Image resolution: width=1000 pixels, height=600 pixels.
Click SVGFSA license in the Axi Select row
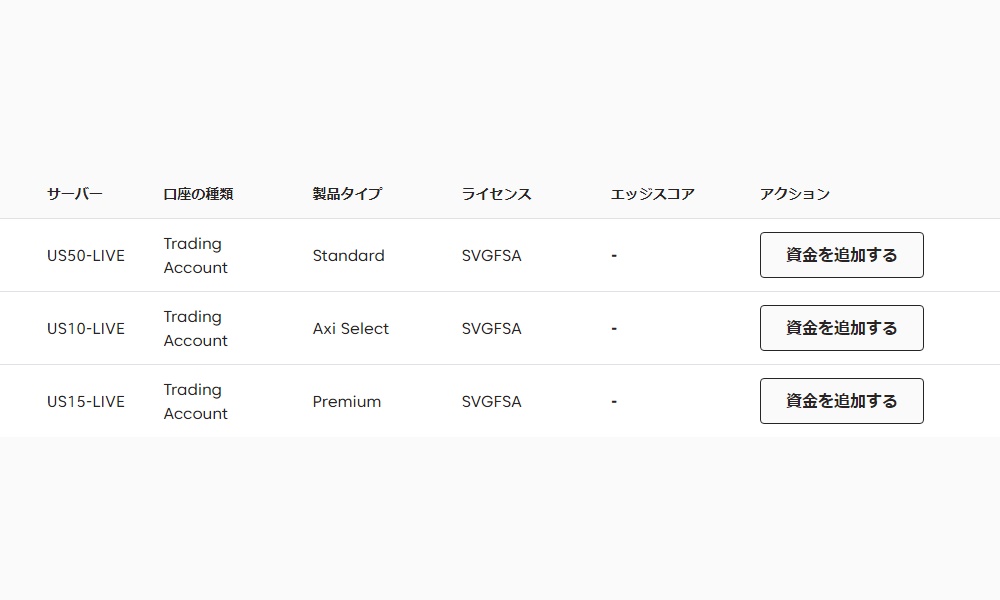[x=491, y=329]
